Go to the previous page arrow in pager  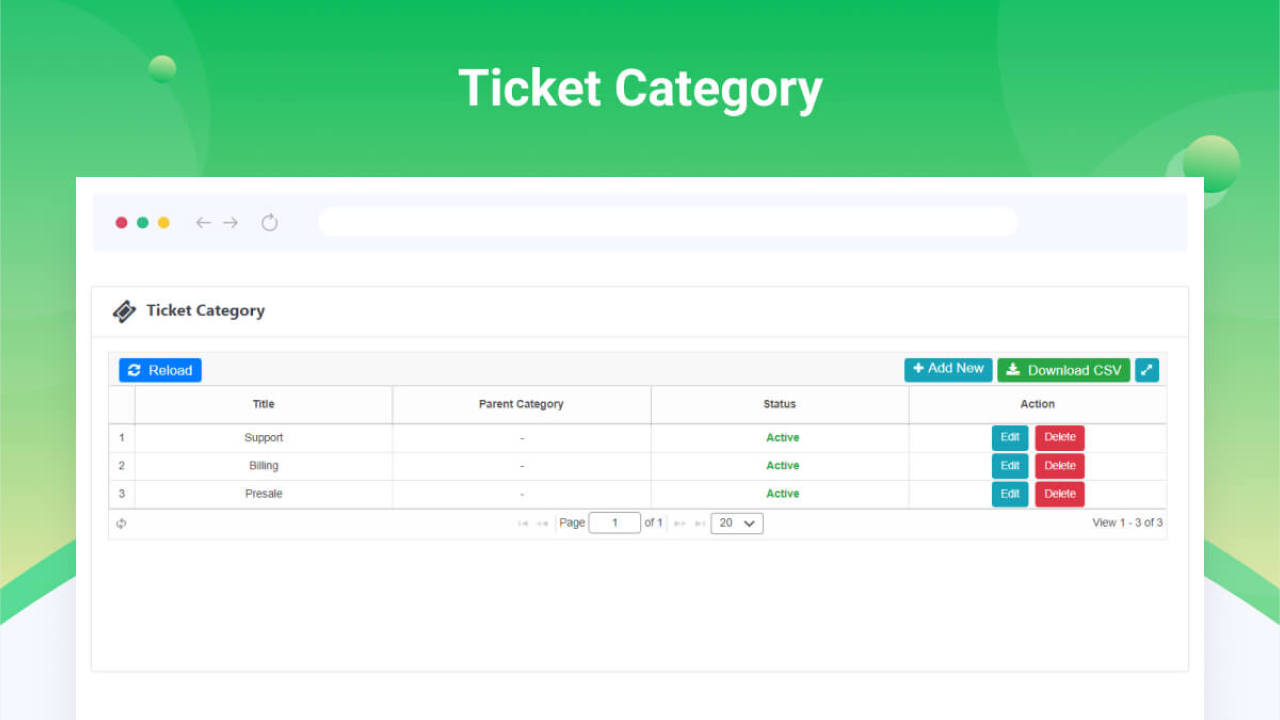pyautogui.click(x=542, y=523)
